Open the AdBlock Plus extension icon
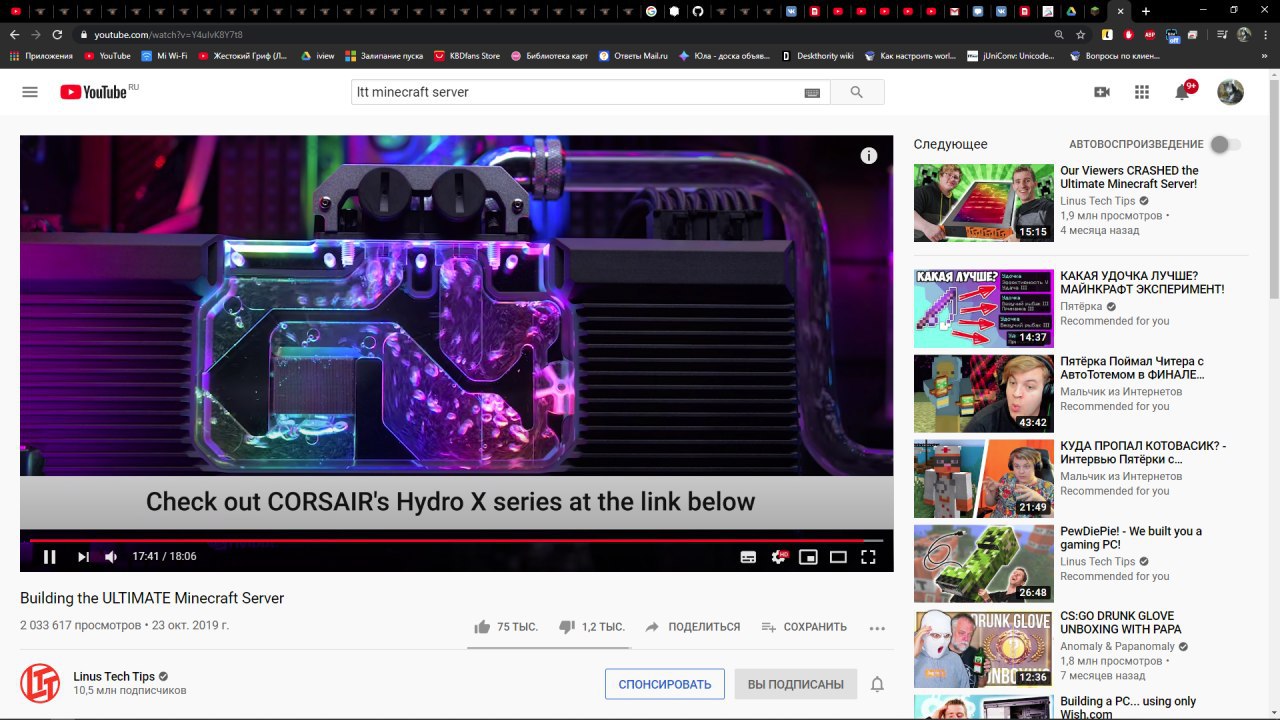 [x=1150, y=34]
